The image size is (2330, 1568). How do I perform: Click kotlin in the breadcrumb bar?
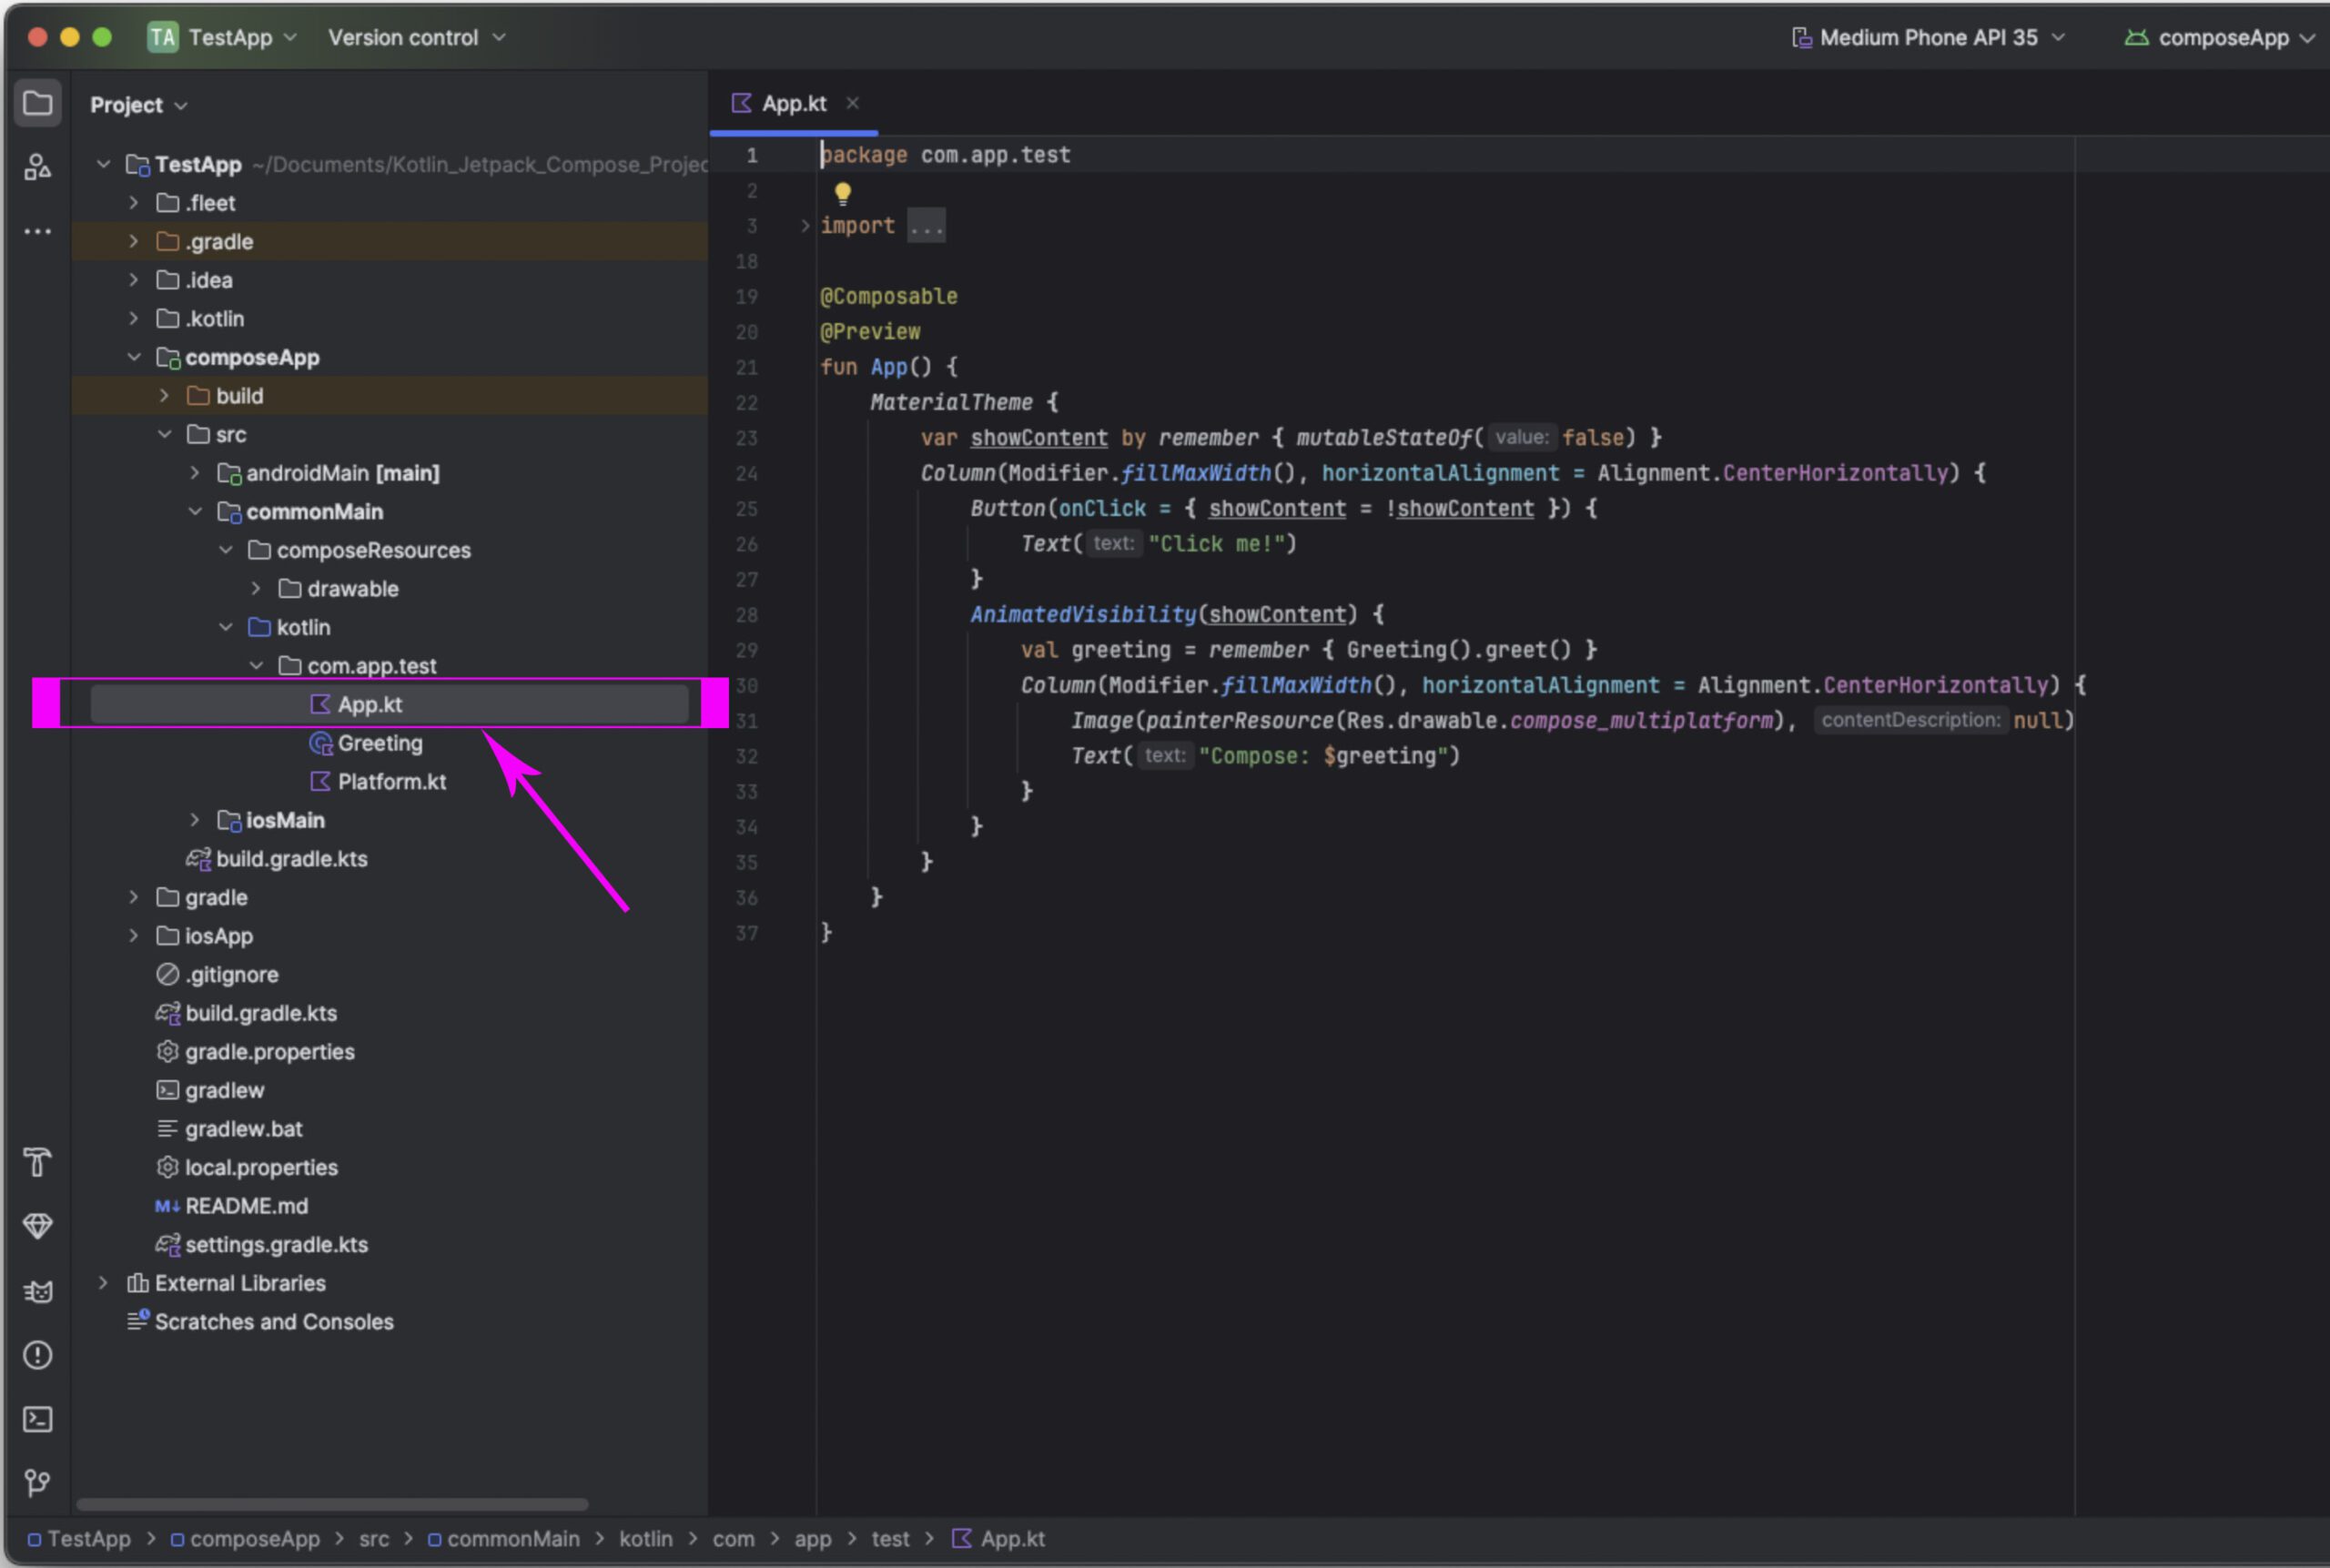pos(645,1539)
